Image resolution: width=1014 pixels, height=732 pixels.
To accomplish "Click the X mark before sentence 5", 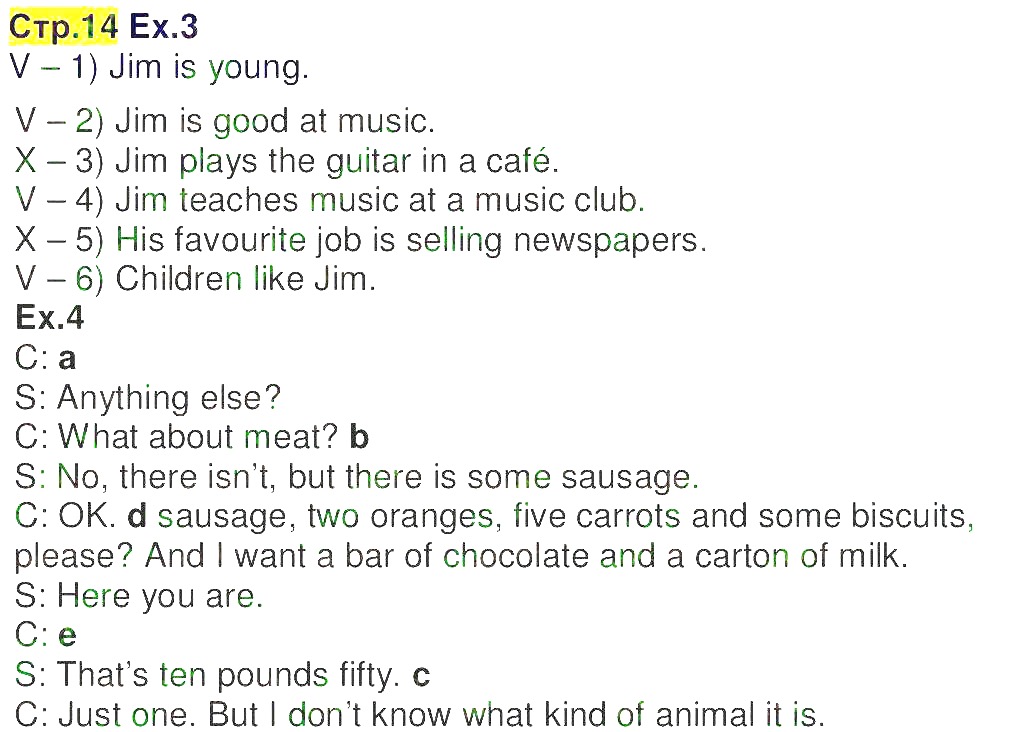I will click(26, 240).
